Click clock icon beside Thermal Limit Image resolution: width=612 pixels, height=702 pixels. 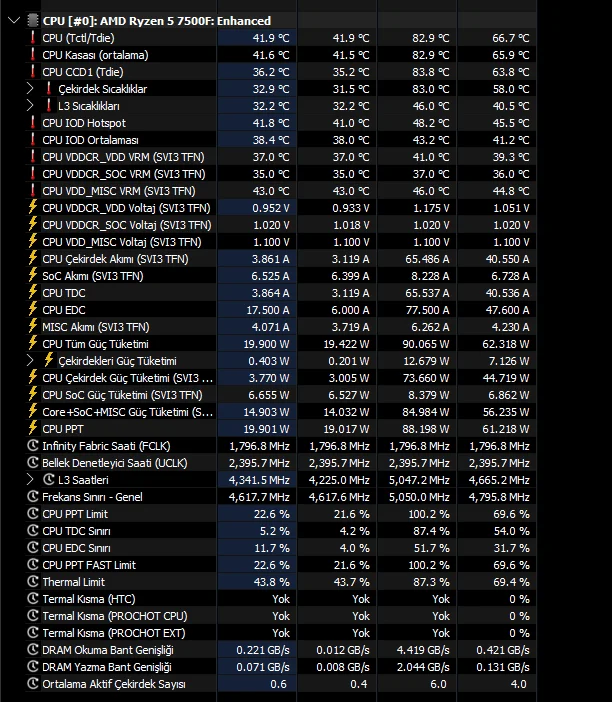[x=33, y=582]
